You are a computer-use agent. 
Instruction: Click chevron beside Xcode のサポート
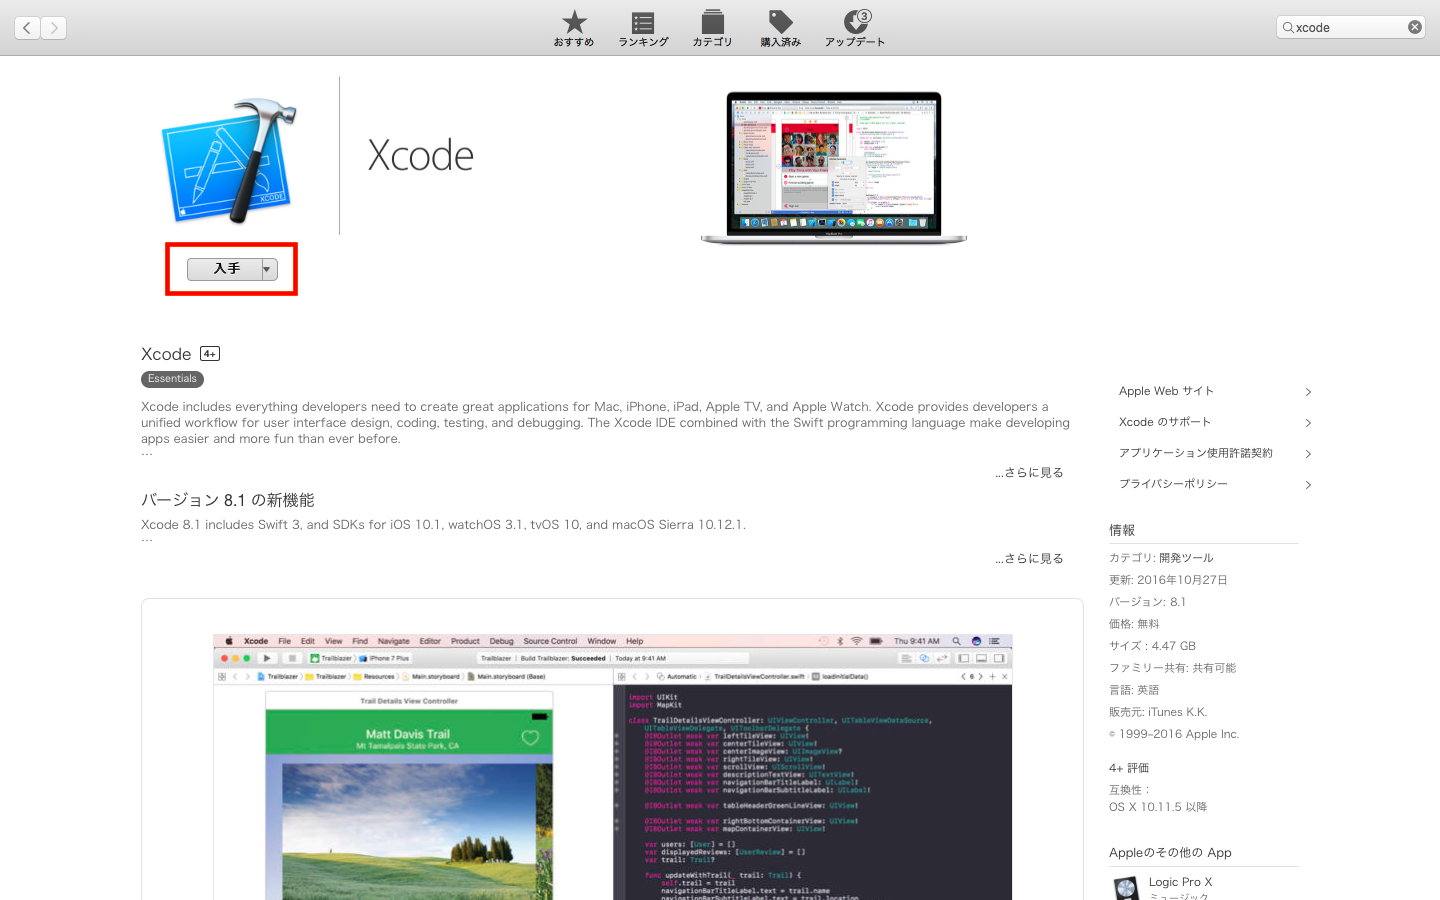click(1308, 423)
